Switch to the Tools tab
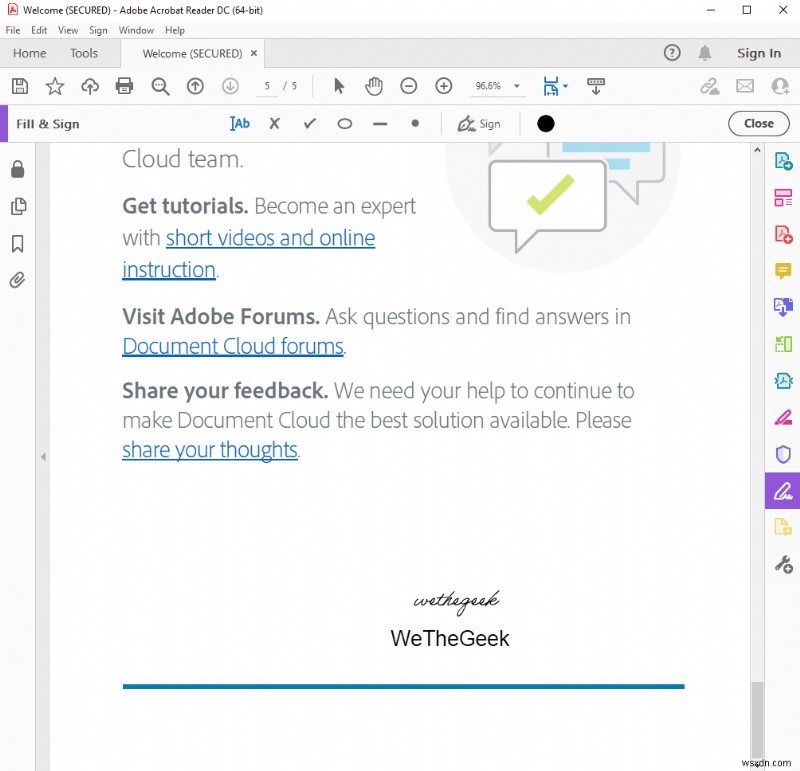 (x=84, y=53)
